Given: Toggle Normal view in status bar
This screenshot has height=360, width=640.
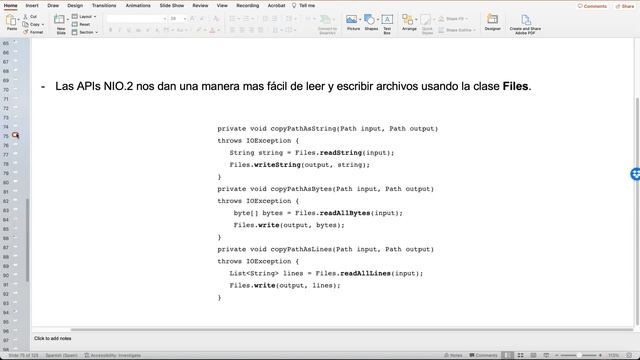Looking at the screenshot, I should click(507, 356).
